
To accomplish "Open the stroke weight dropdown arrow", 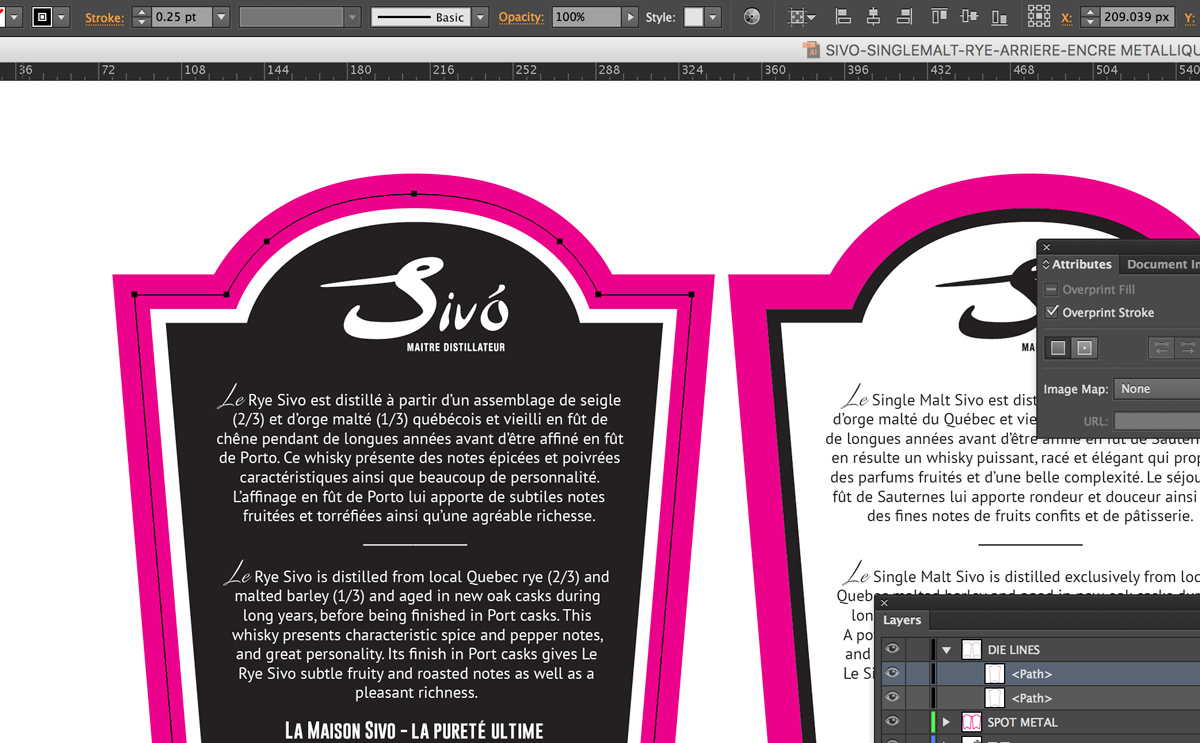I will 221,17.
